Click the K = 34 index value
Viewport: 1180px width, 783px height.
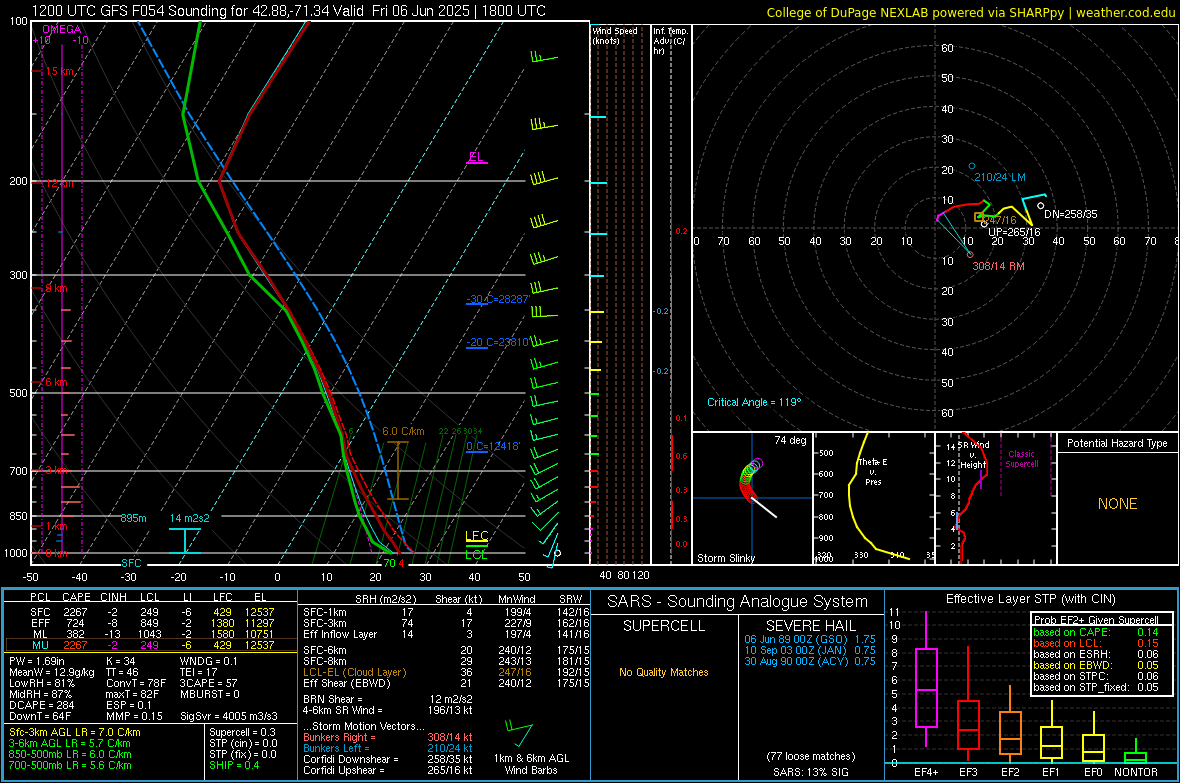pos(120,661)
